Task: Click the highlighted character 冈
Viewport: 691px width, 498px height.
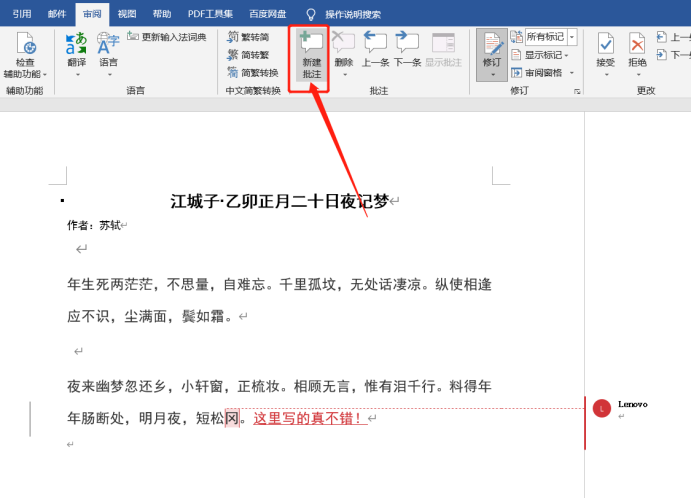Action: 232,418
